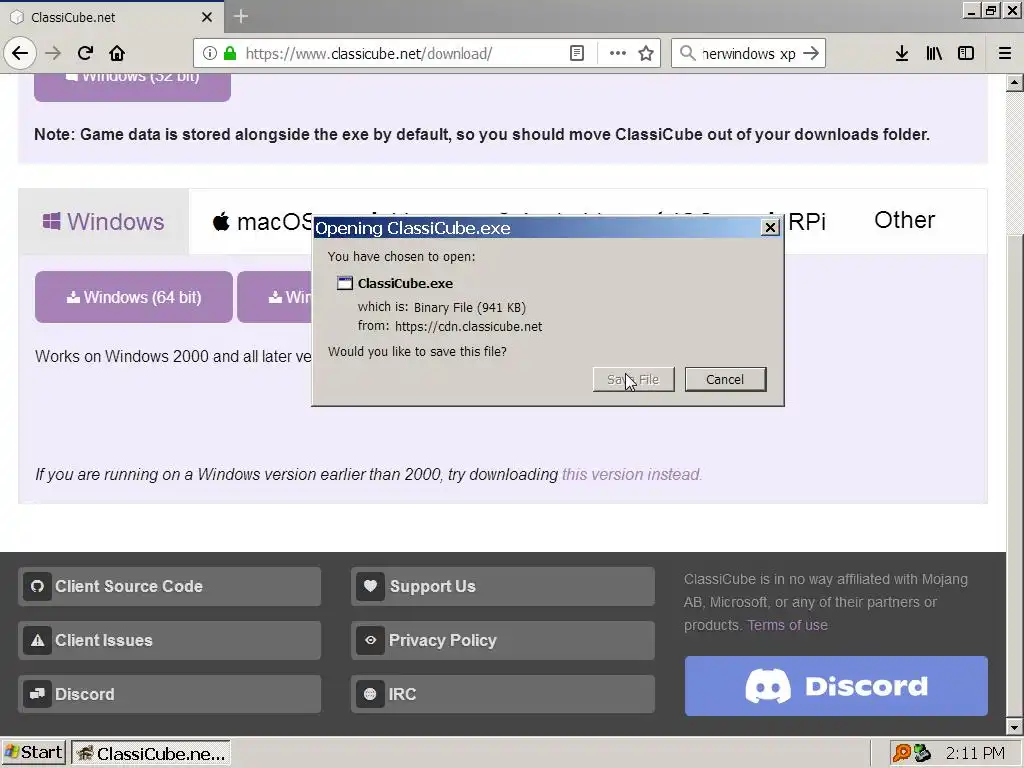
Task: Open IRC footer link
Action: pyautogui.click(x=503, y=694)
